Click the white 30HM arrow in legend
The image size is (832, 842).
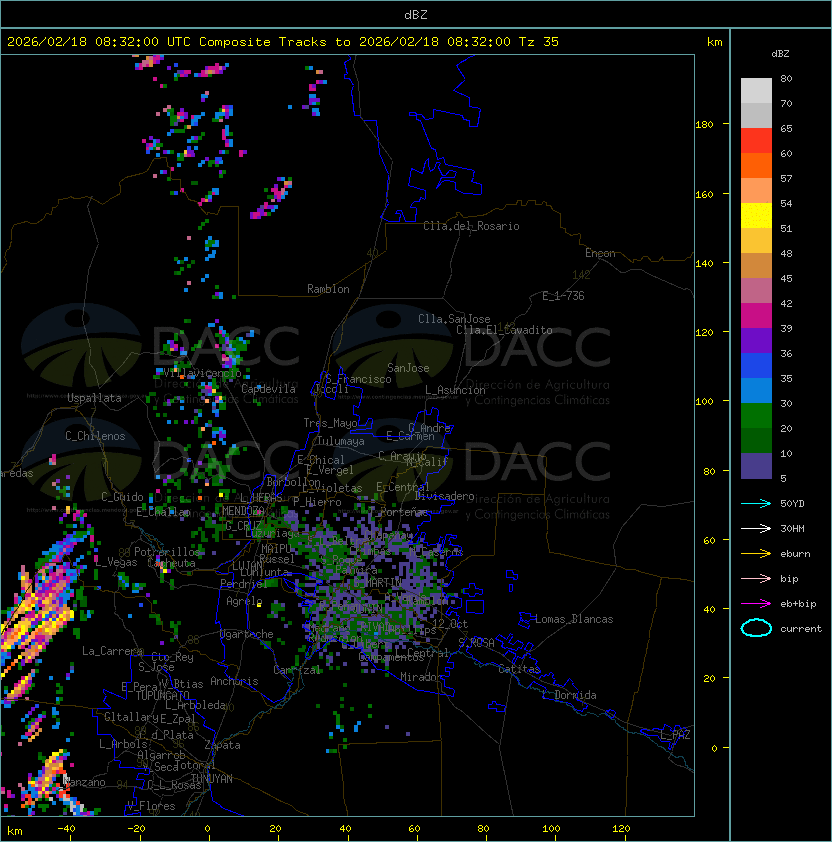coord(756,528)
